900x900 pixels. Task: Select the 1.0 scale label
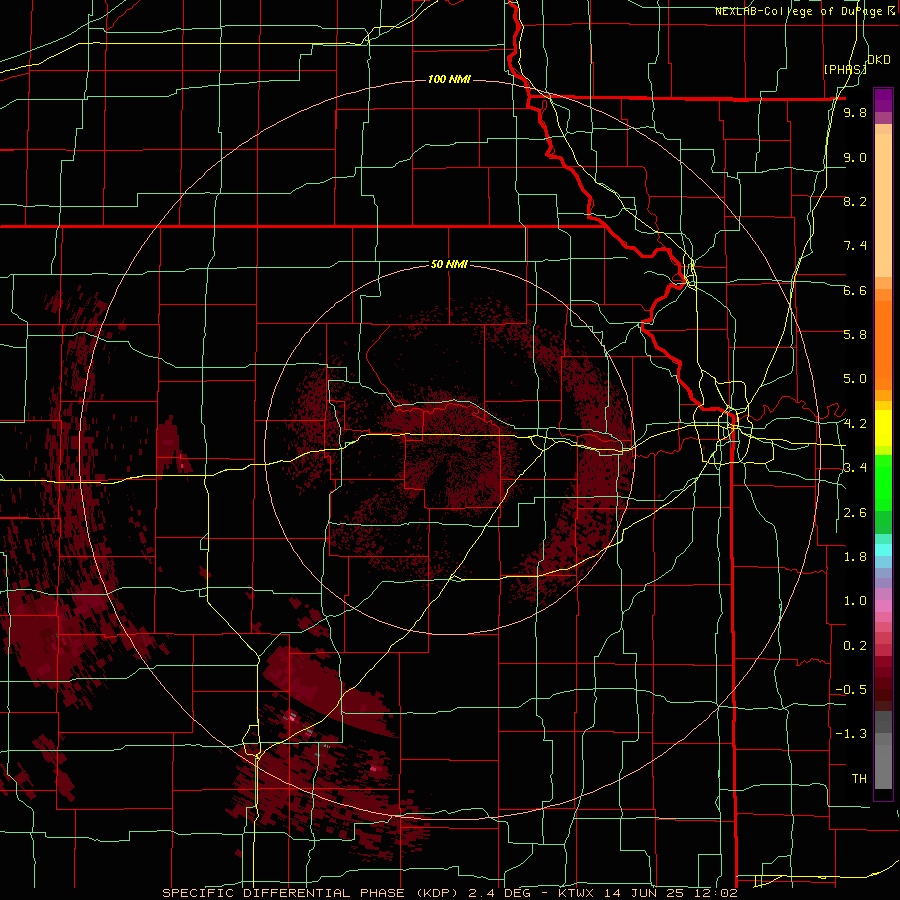[x=855, y=601]
